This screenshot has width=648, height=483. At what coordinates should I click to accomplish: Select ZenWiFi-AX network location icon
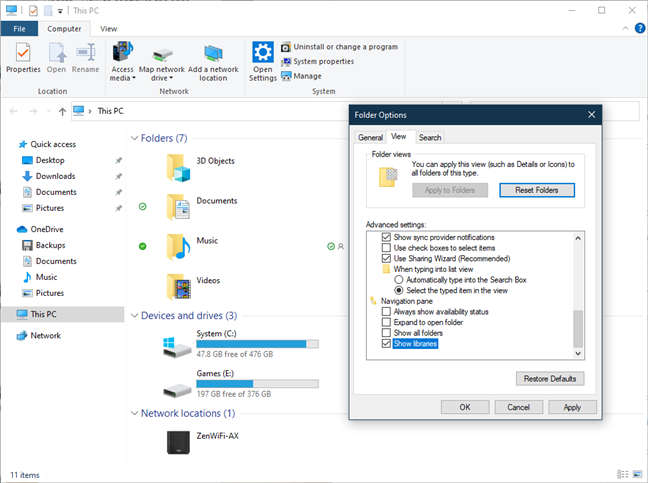click(178, 443)
